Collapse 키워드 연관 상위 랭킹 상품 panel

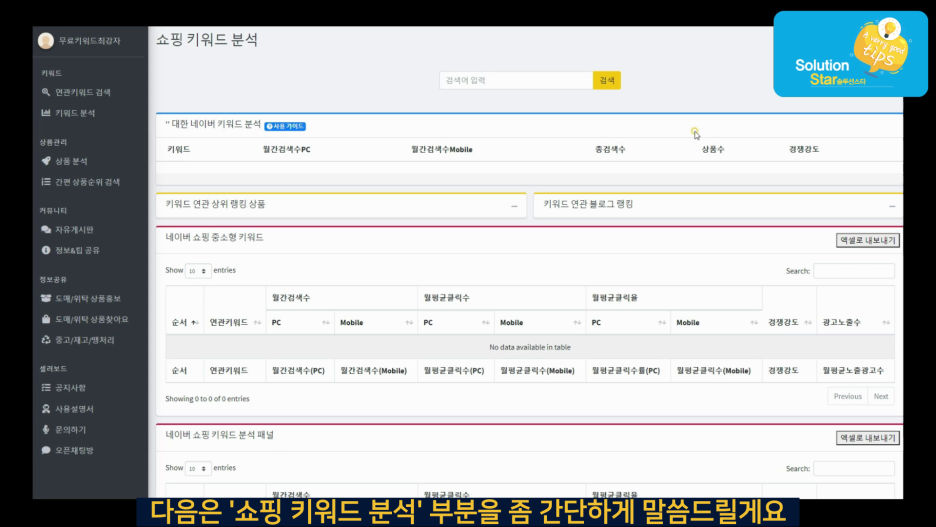(x=514, y=206)
